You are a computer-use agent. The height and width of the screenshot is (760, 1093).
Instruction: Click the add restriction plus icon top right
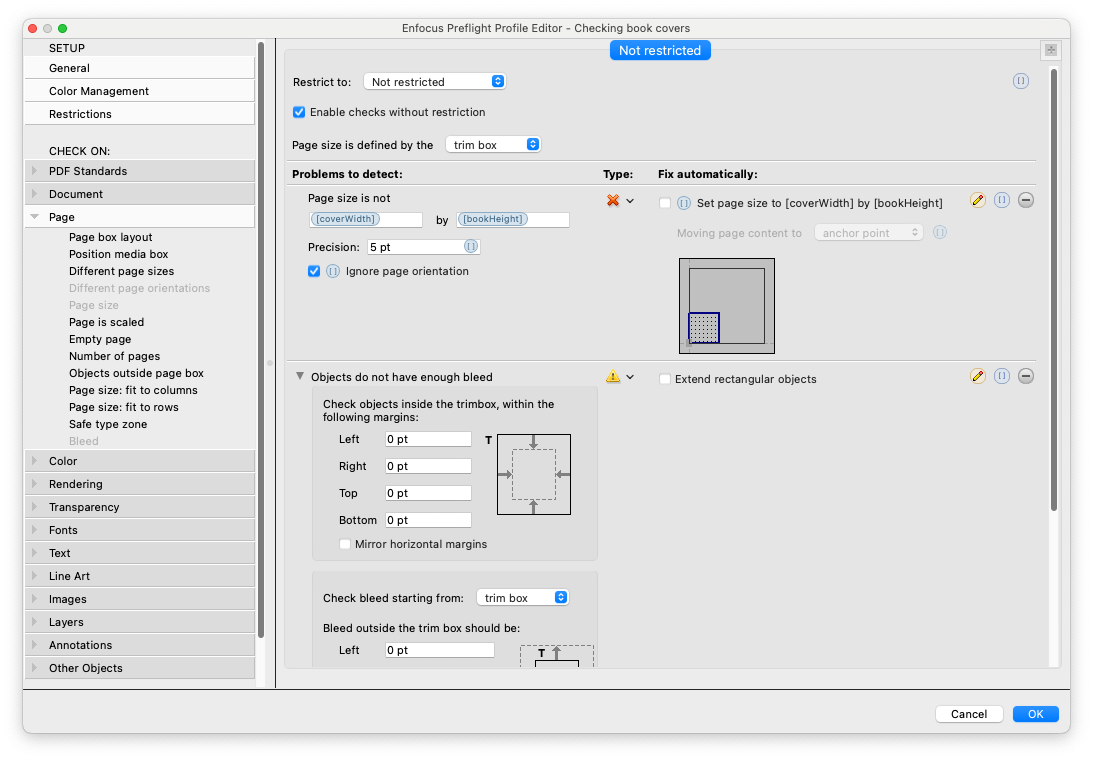click(1050, 50)
